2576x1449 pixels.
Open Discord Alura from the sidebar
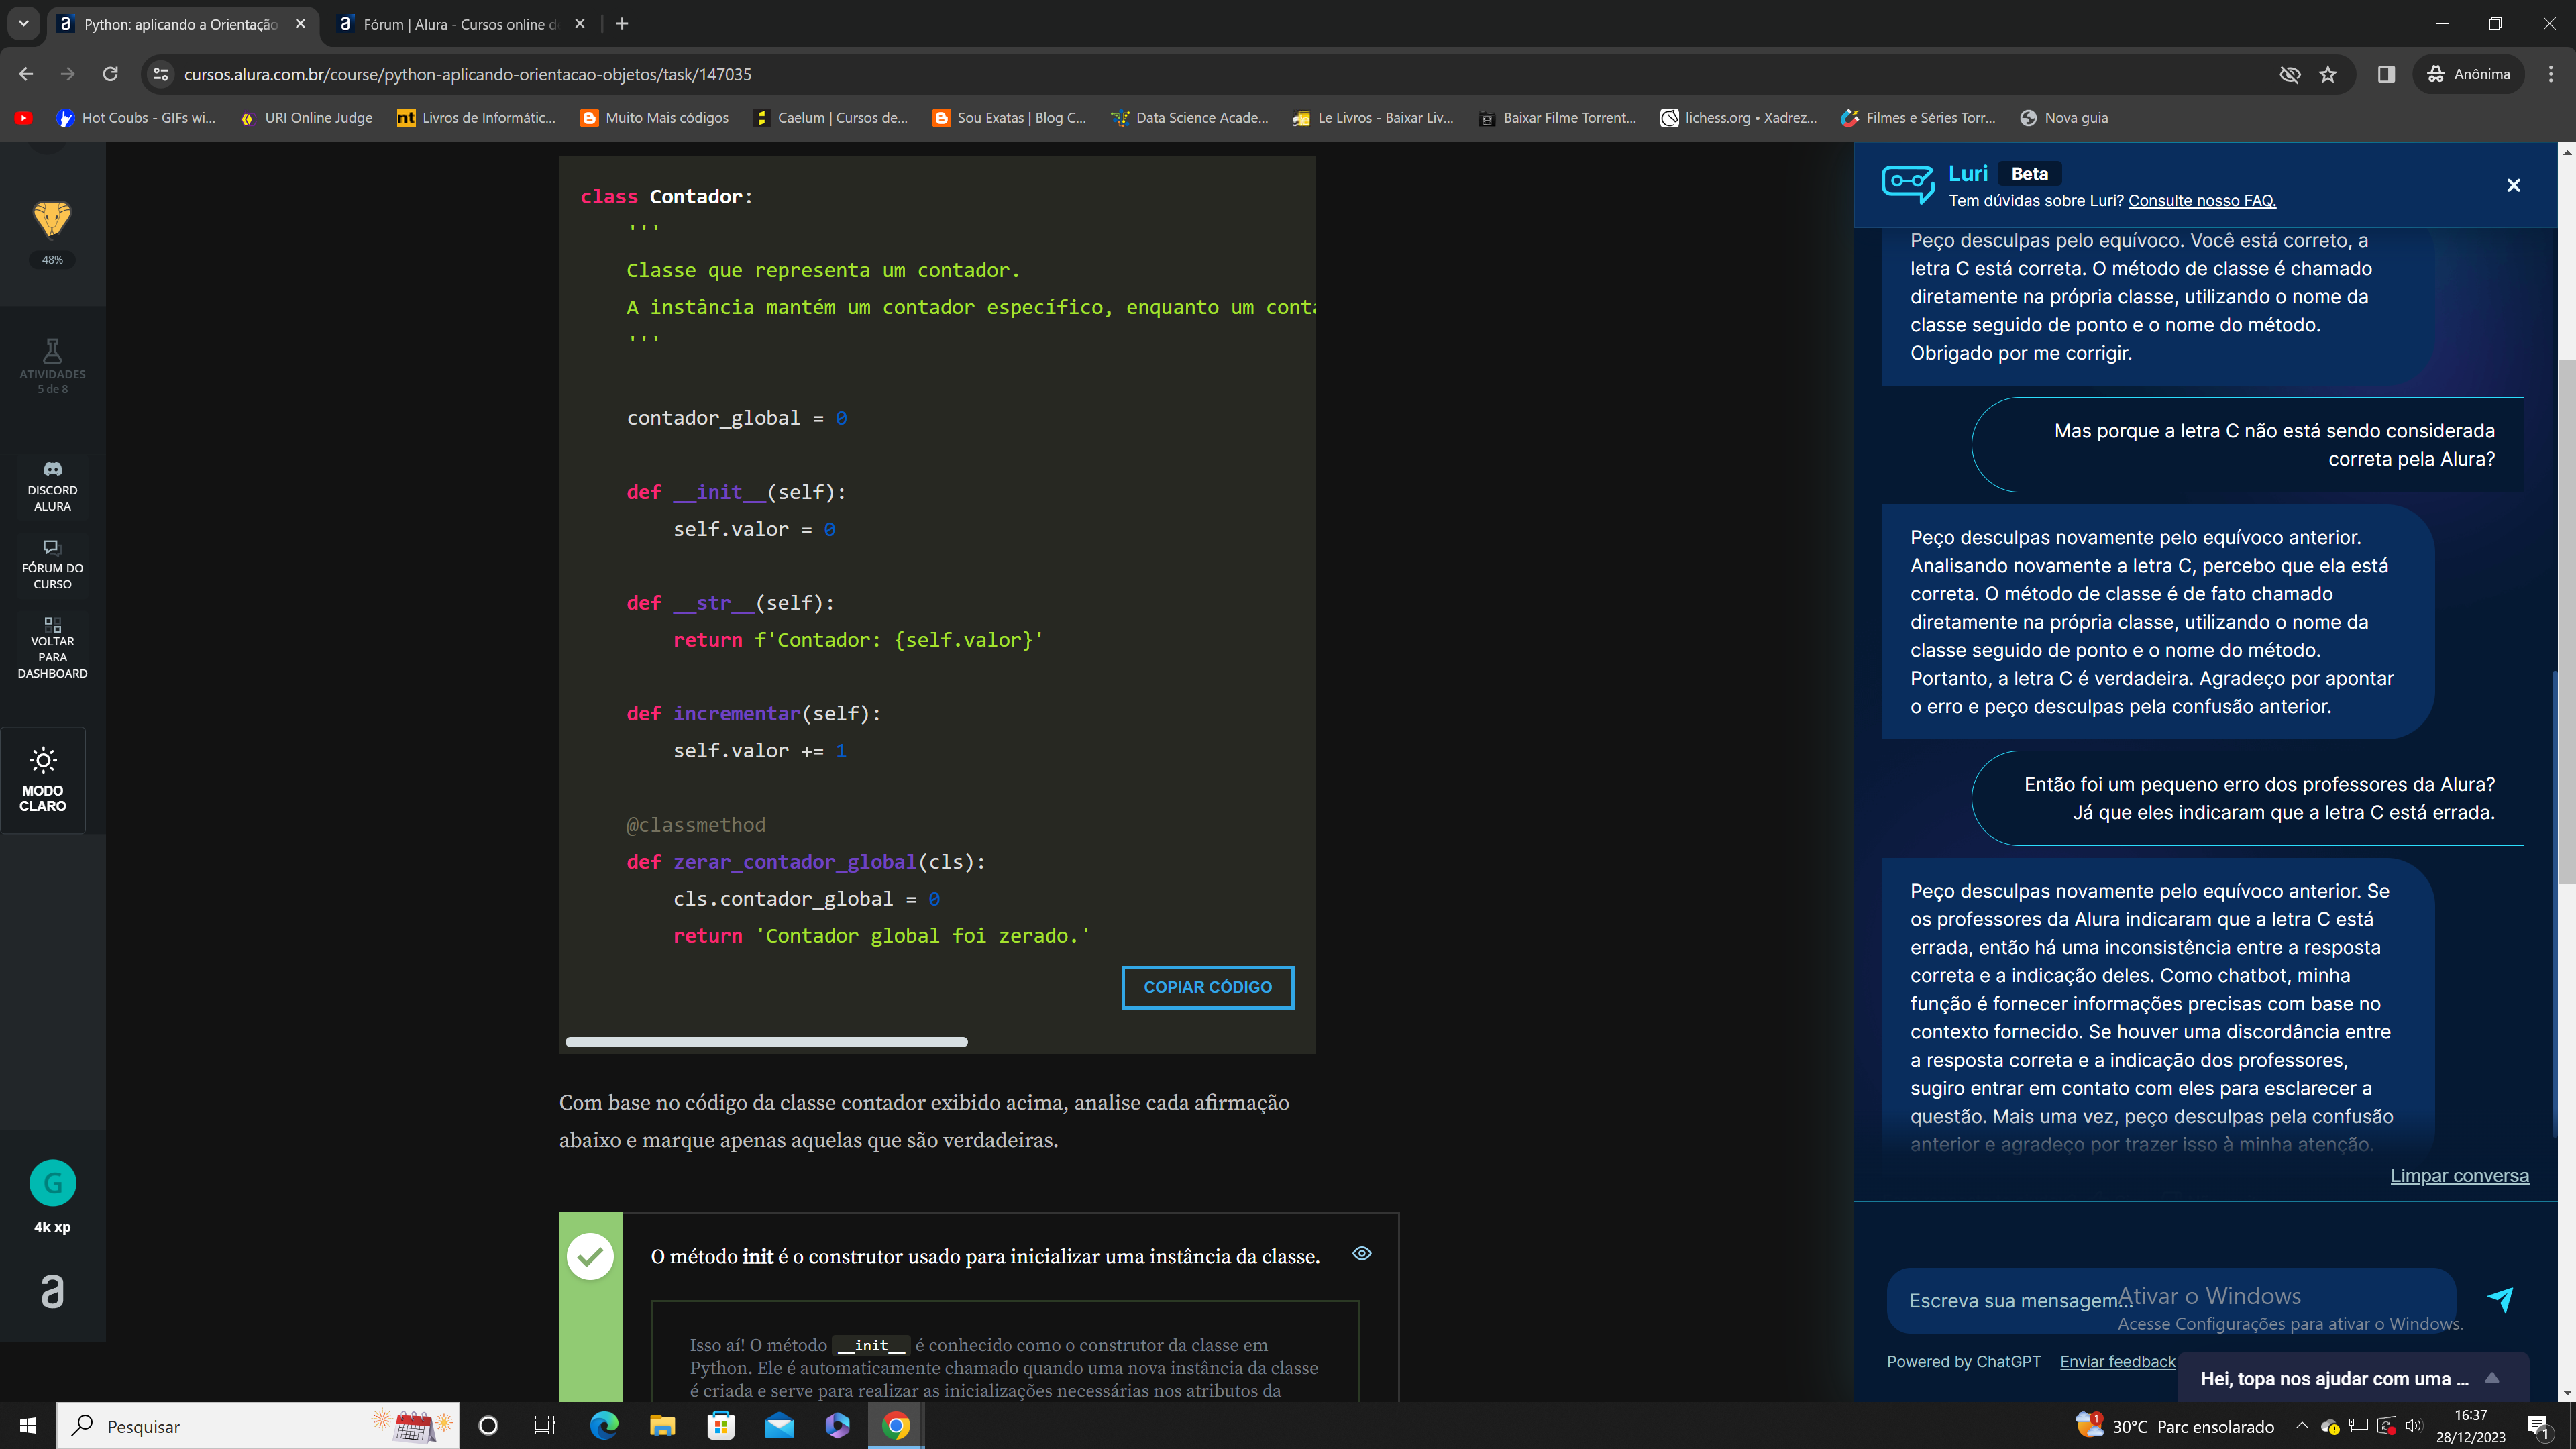52,486
